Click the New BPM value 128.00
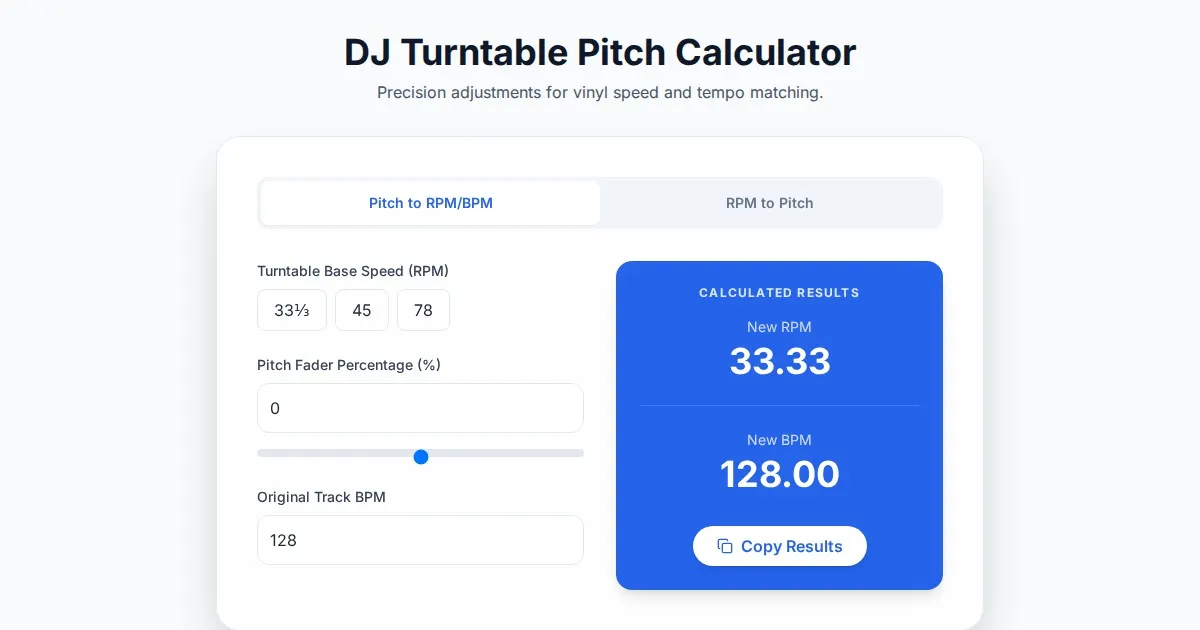 click(779, 474)
